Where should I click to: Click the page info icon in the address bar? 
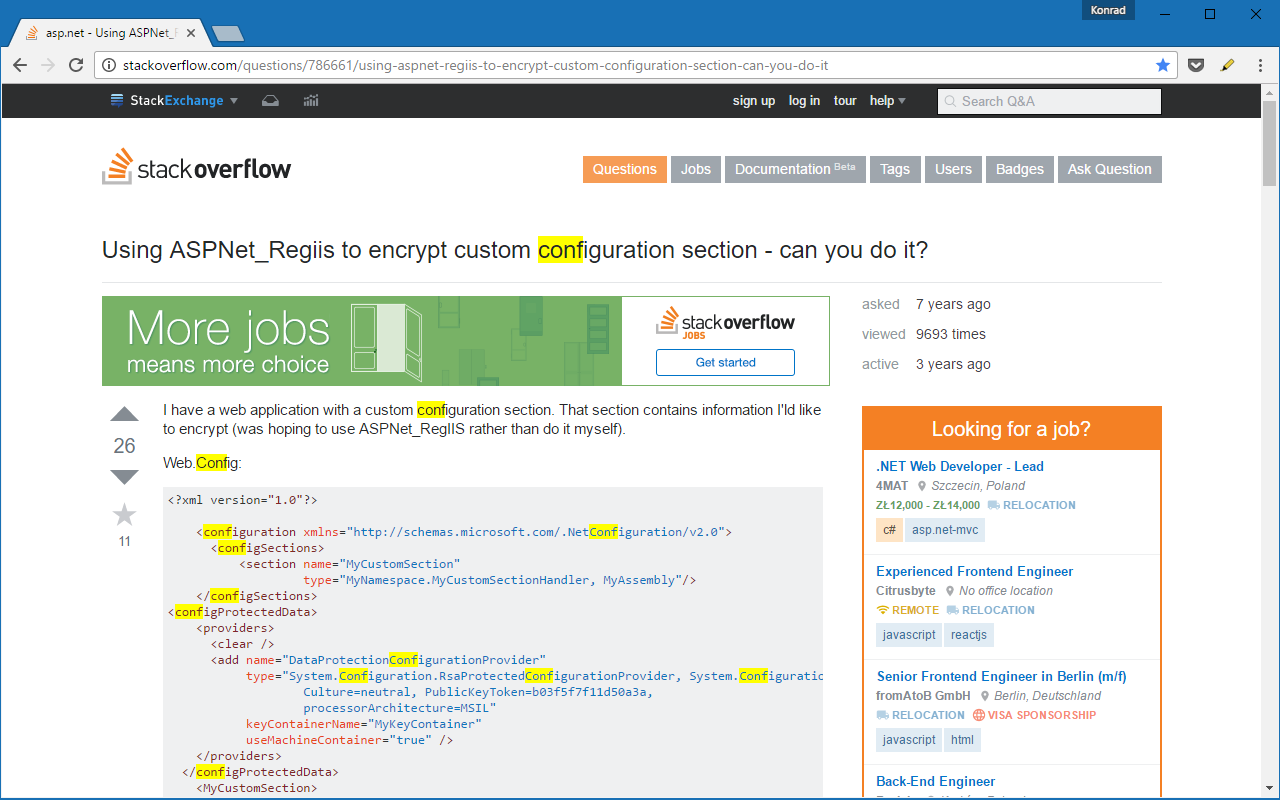pos(109,66)
